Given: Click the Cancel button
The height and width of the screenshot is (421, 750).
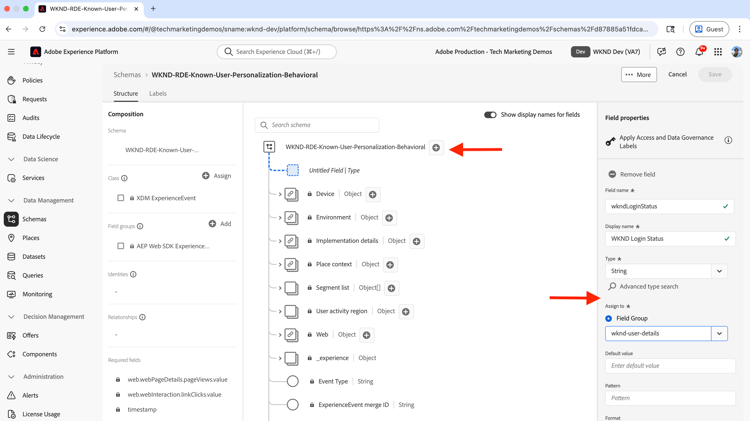Looking at the screenshot, I should tap(677, 75).
